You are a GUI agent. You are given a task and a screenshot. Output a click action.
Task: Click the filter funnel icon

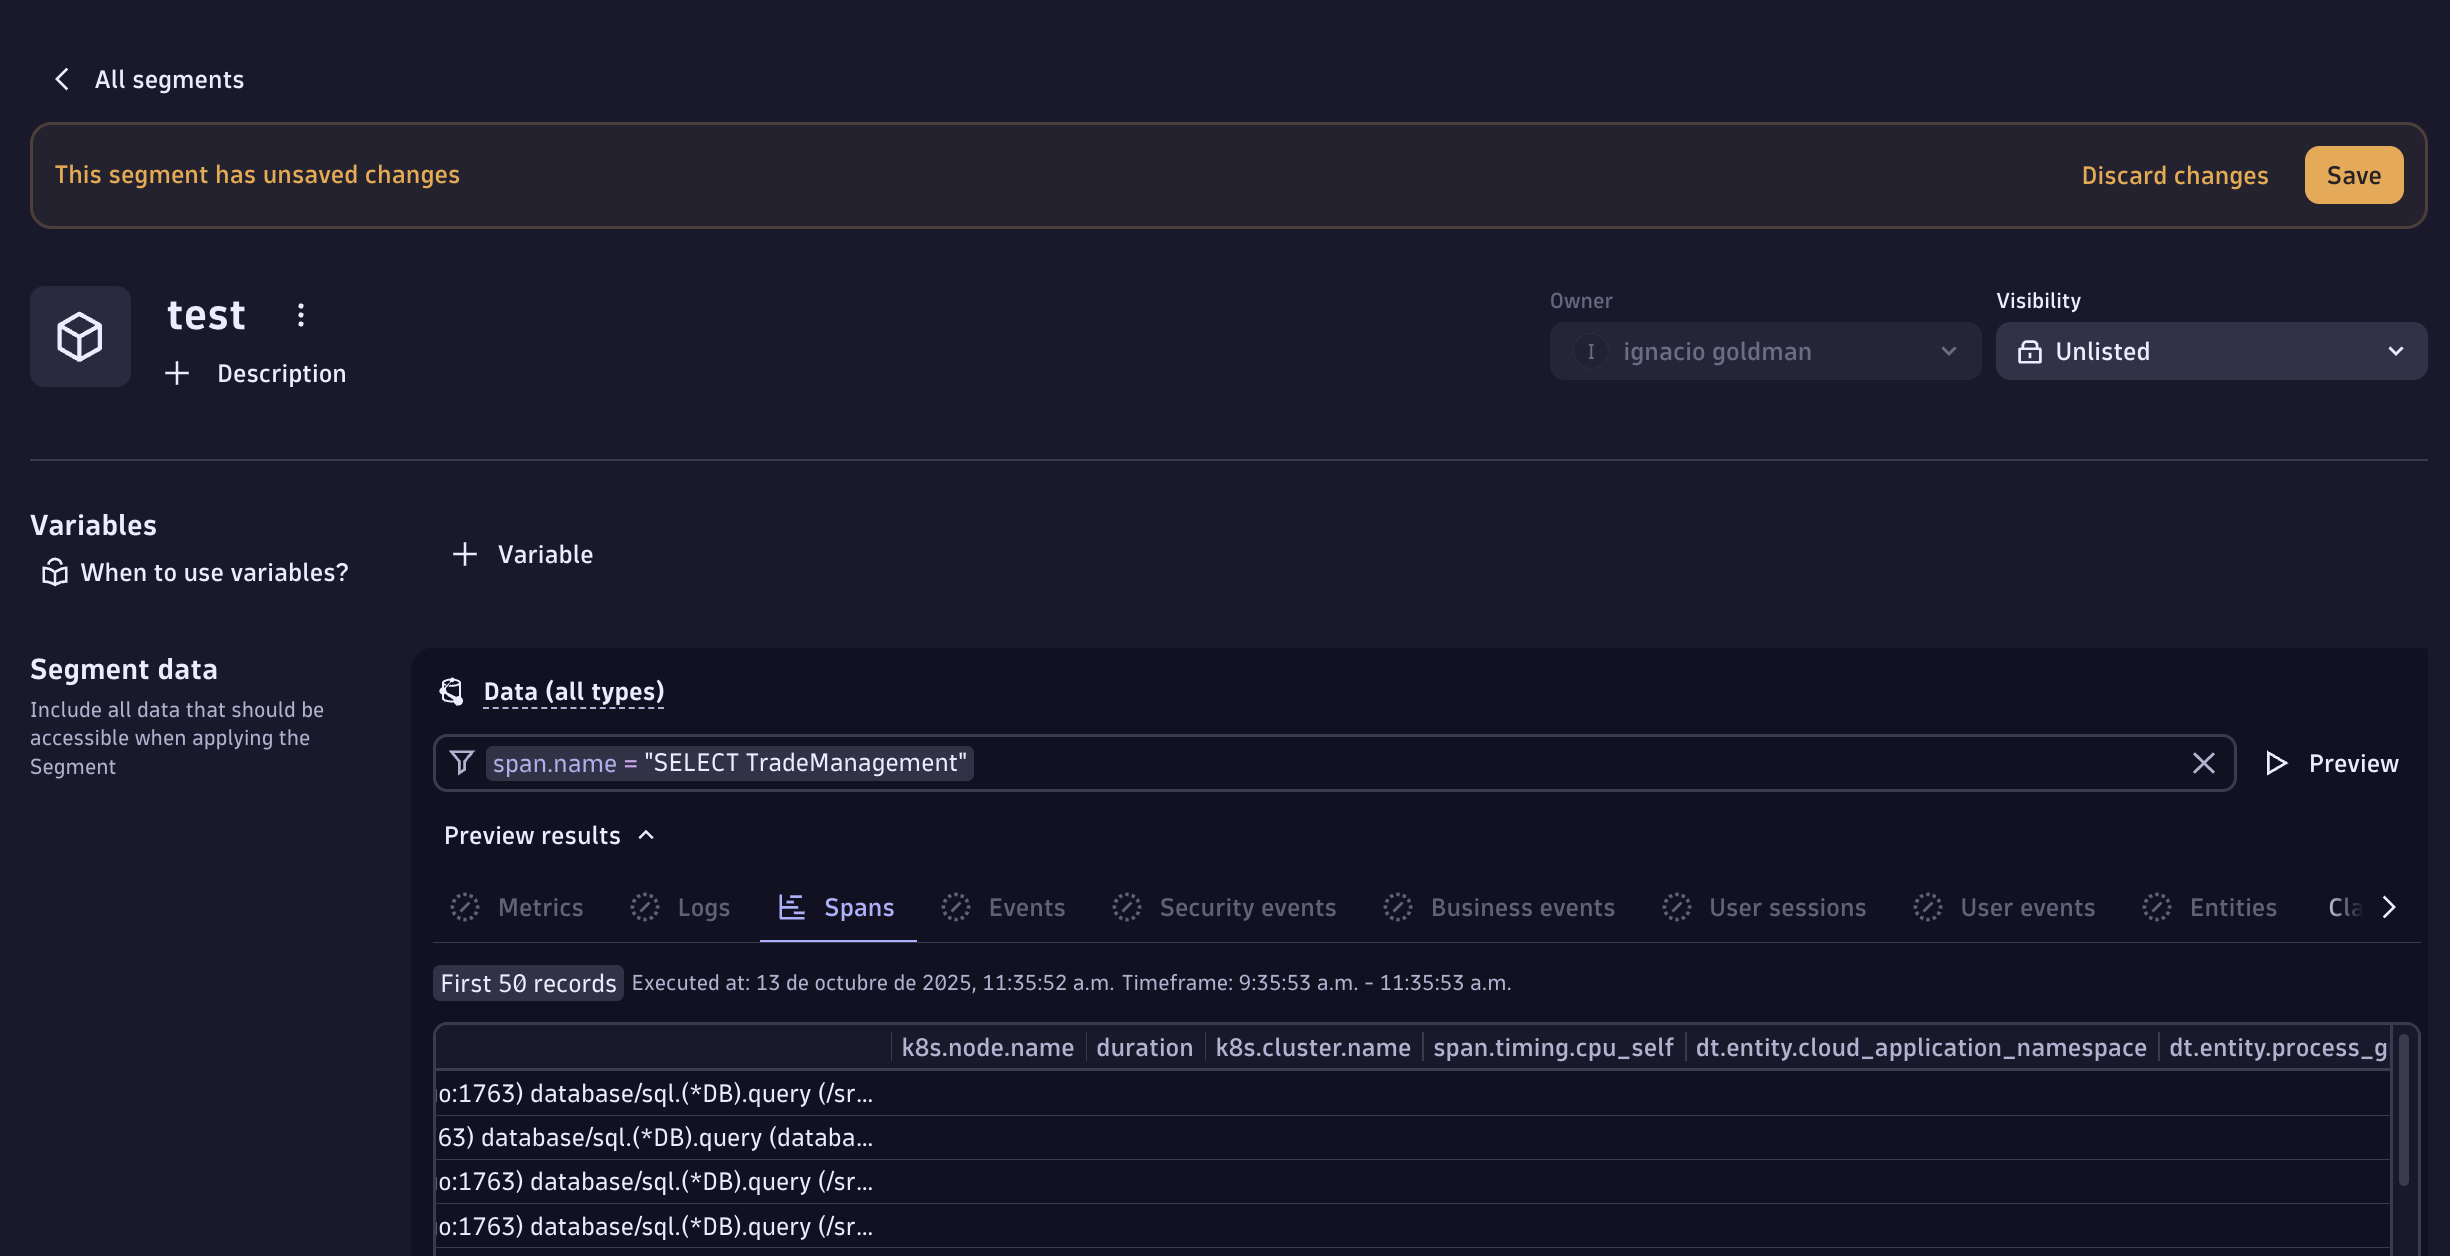(x=461, y=763)
